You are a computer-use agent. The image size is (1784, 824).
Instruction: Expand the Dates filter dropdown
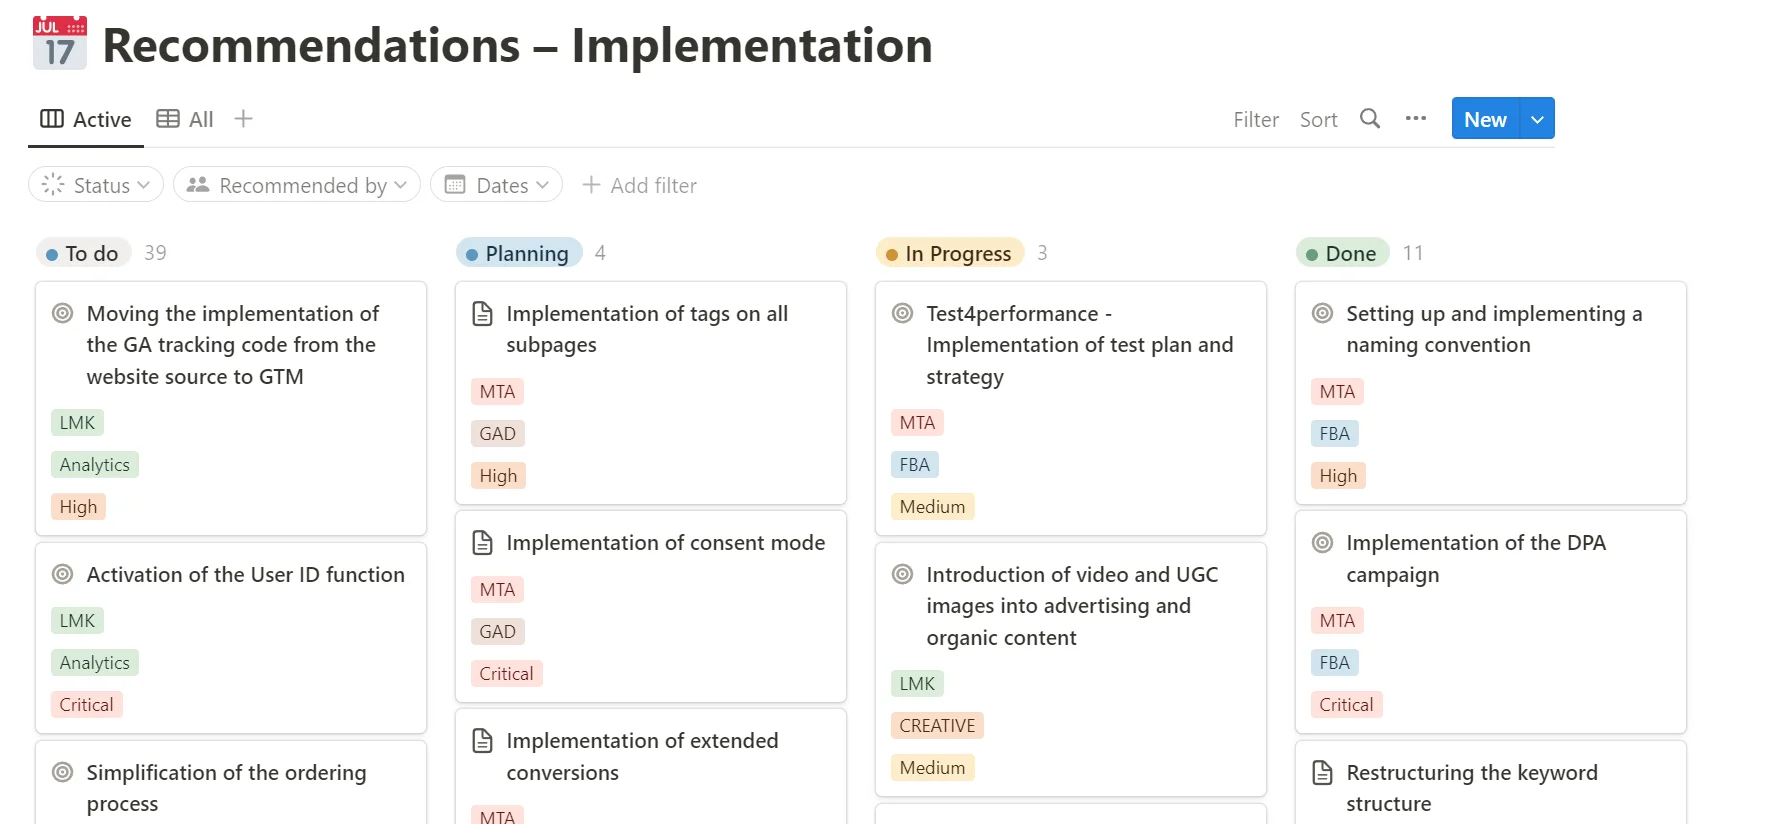496,185
